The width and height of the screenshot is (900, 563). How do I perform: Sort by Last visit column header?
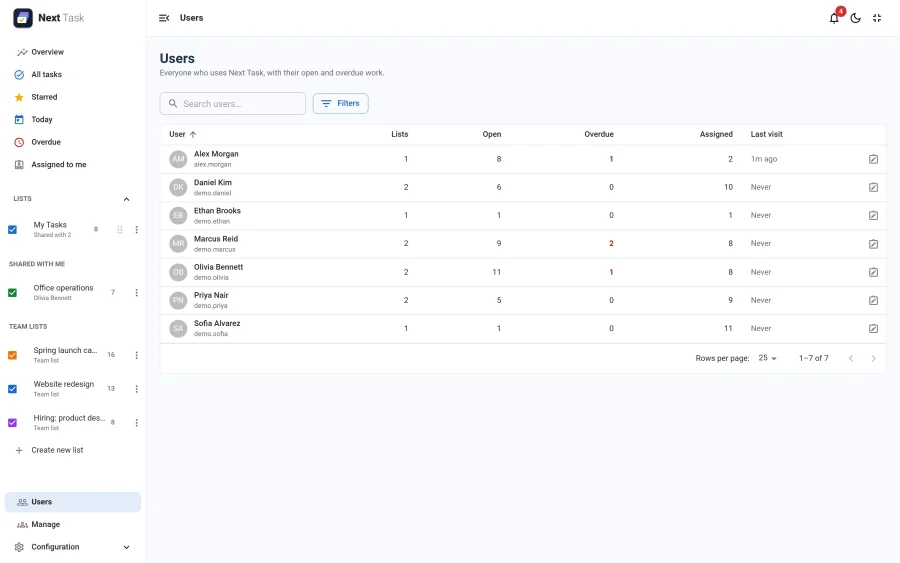coord(766,134)
